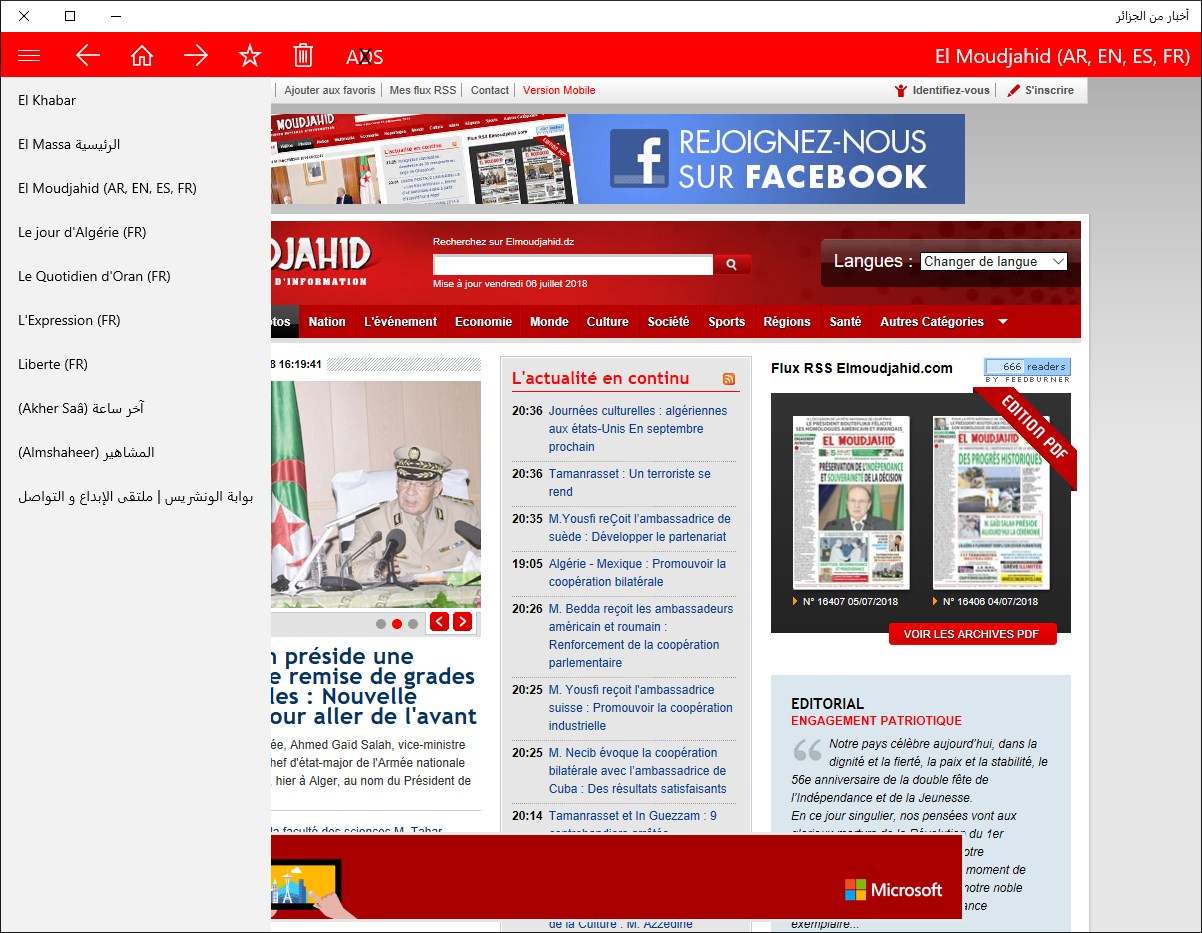Click the headline about remise de grades
Screen dimensions: 1202x933
[x=374, y=686]
